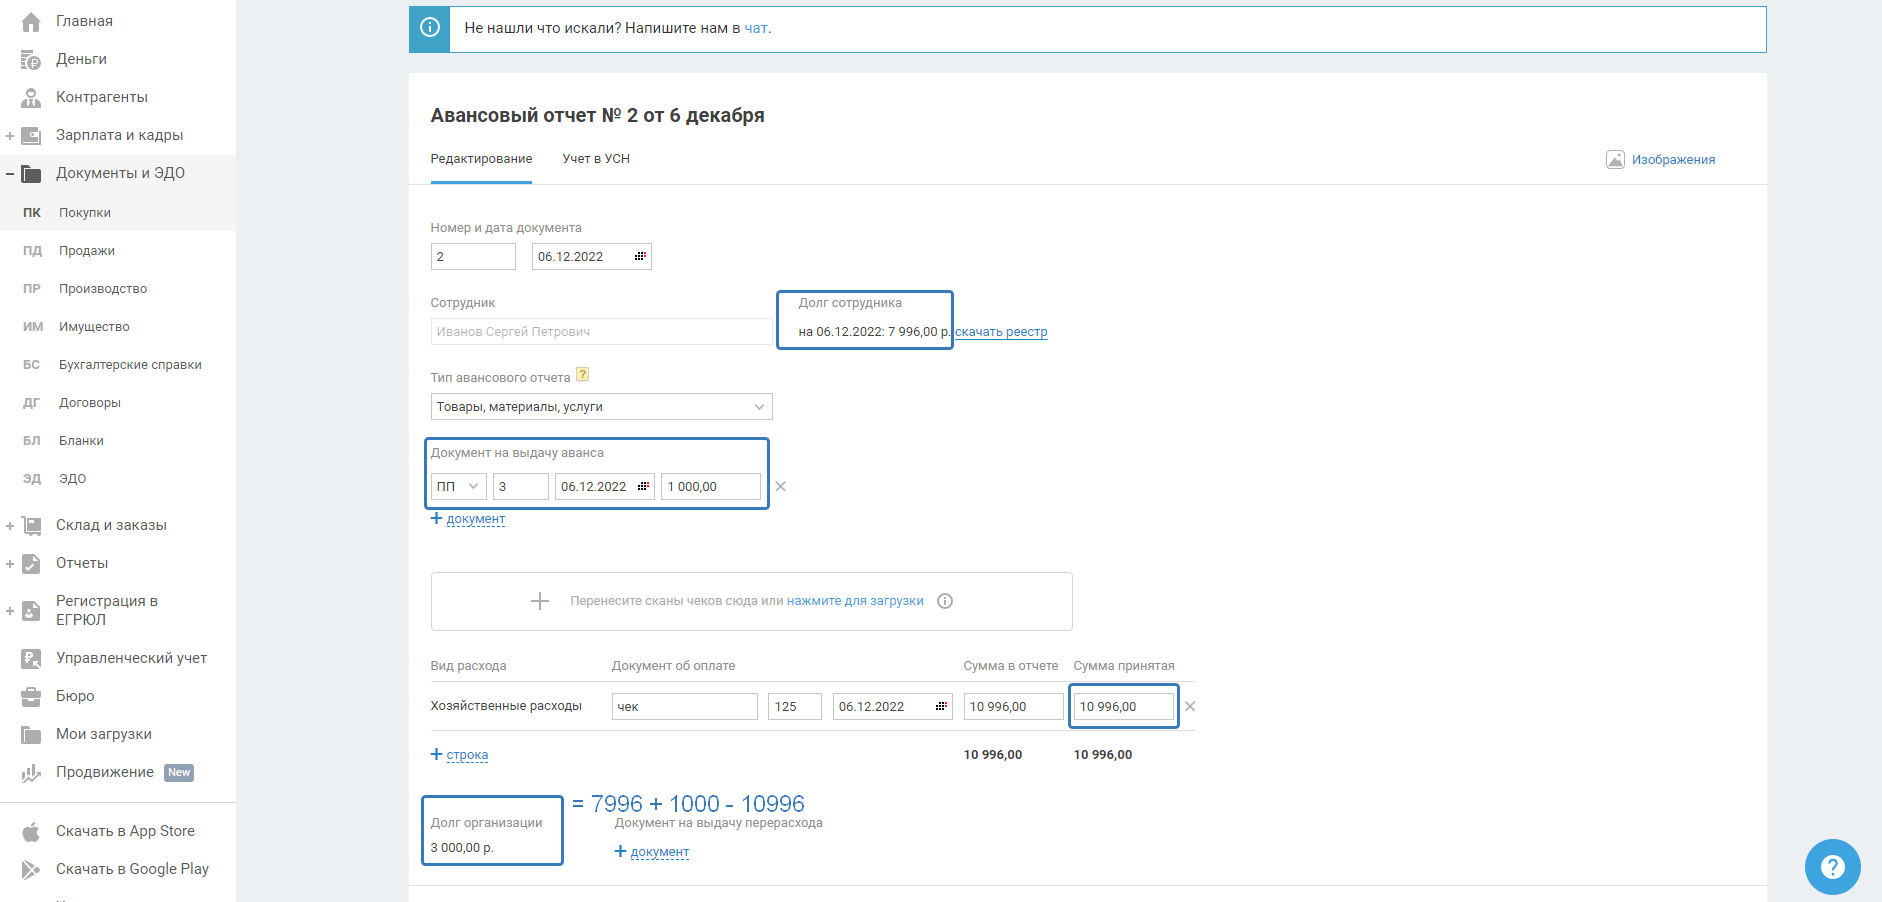1882x902 pixels.
Task: Delete the Хозяйственные расходы expense row
Action: [x=1190, y=707]
